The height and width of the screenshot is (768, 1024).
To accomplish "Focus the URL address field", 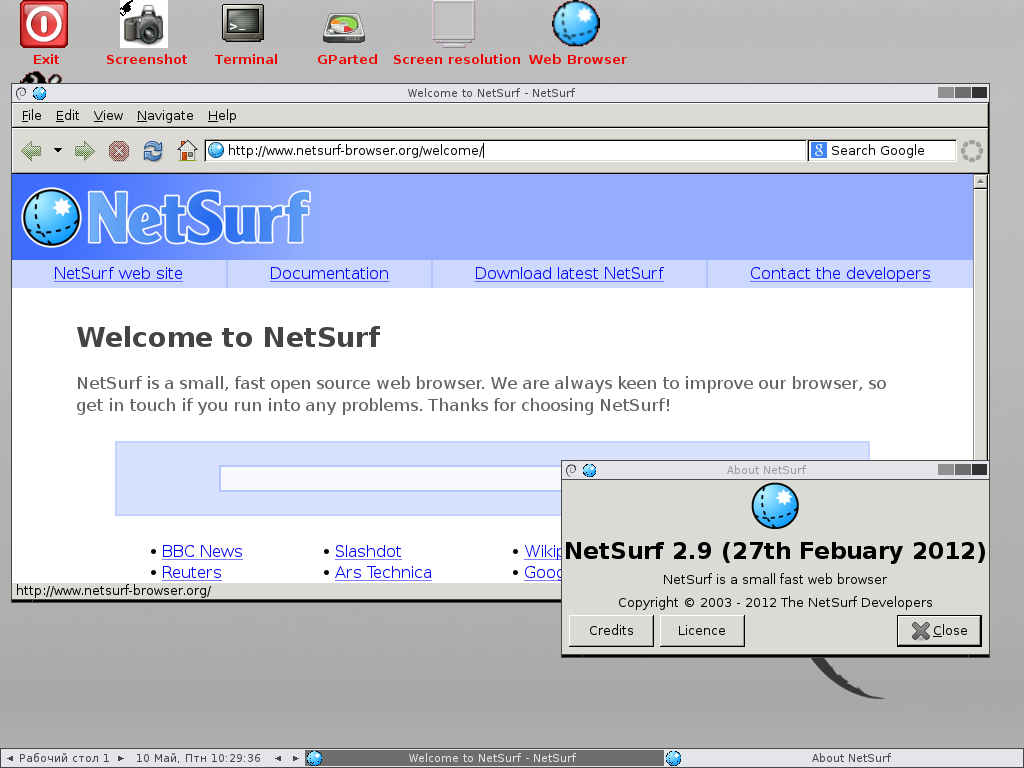I will pos(505,151).
